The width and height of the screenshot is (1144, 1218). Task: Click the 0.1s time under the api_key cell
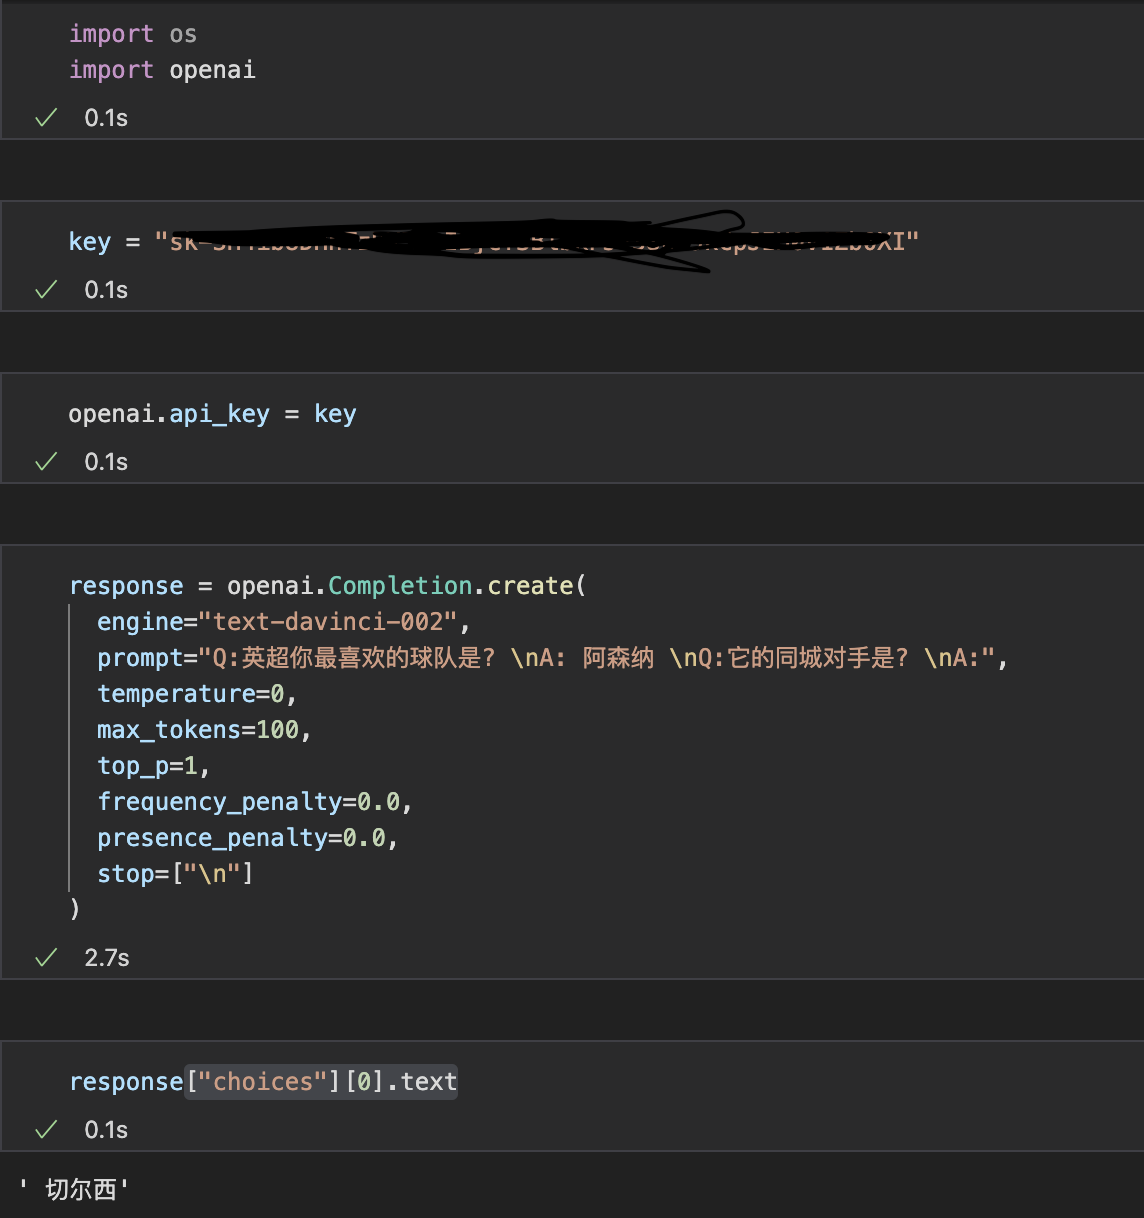(x=106, y=462)
